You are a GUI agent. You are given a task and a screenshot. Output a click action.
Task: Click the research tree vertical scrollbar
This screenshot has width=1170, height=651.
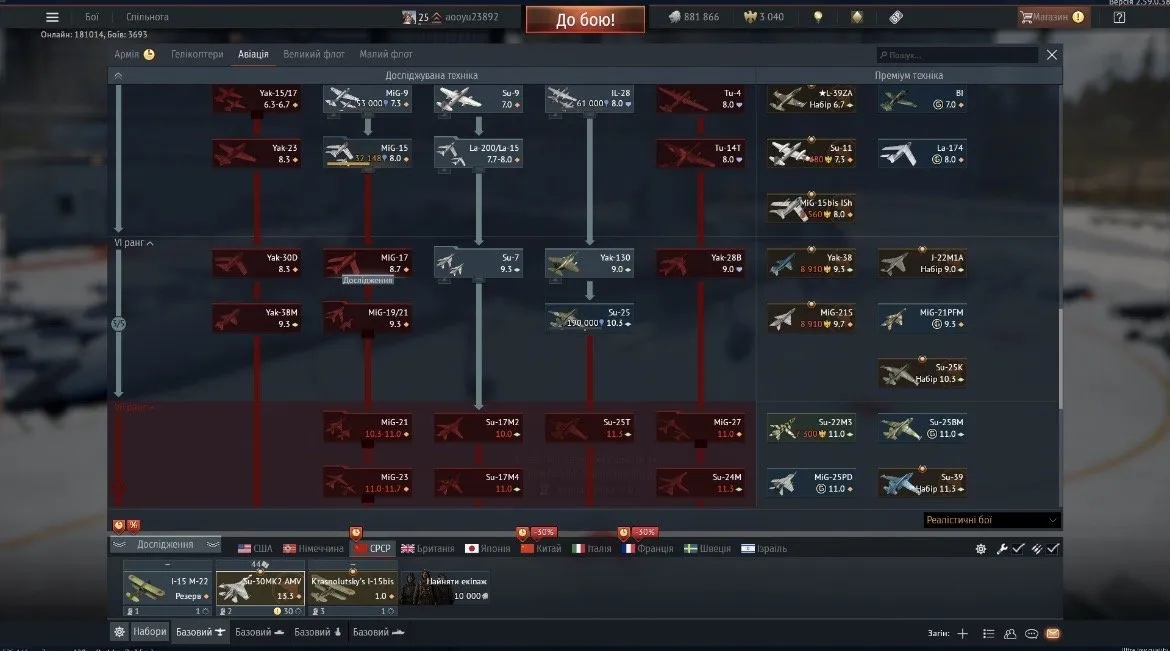(x=1060, y=357)
